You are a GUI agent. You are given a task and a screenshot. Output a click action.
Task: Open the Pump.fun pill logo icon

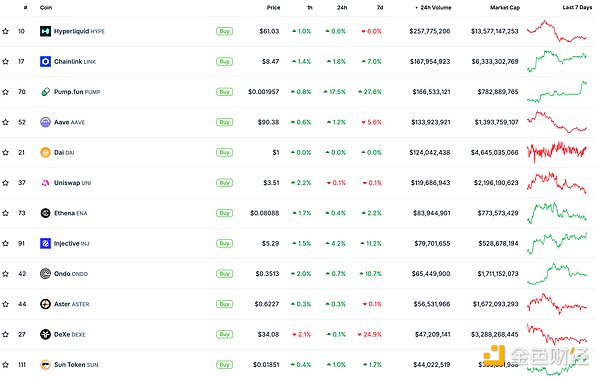point(45,92)
